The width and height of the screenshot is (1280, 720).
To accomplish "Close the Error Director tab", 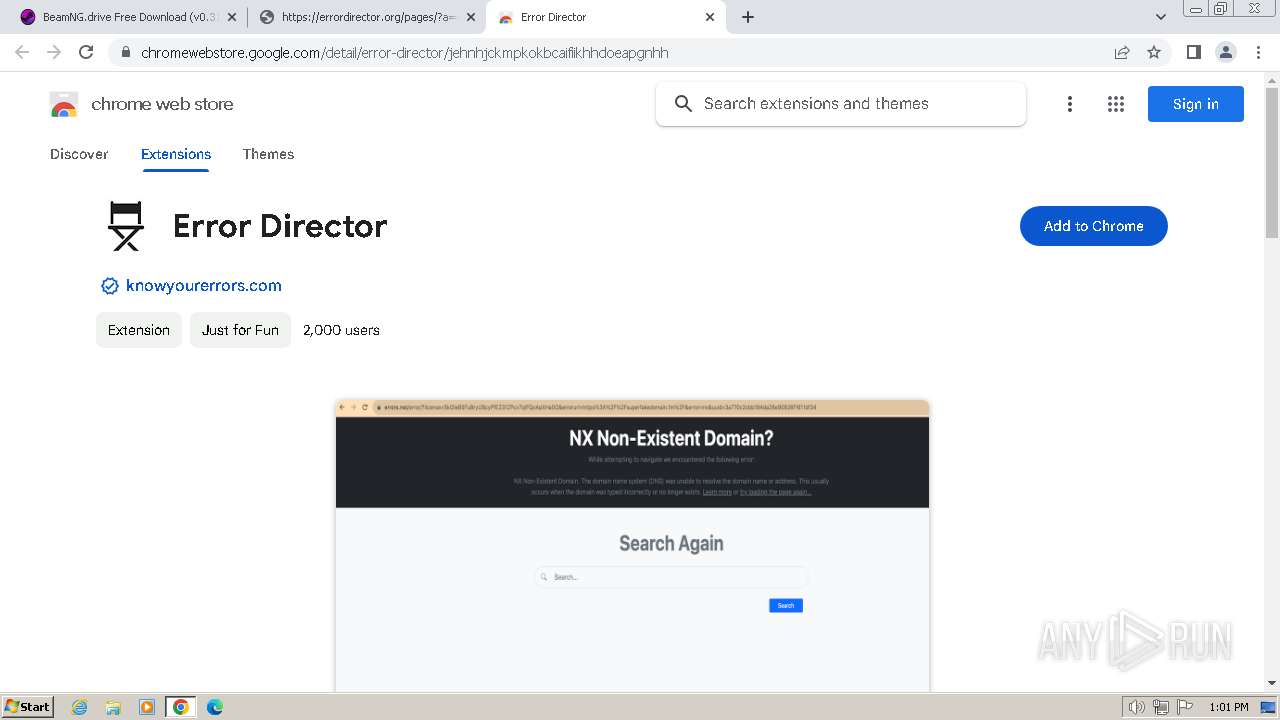I will [x=710, y=17].
